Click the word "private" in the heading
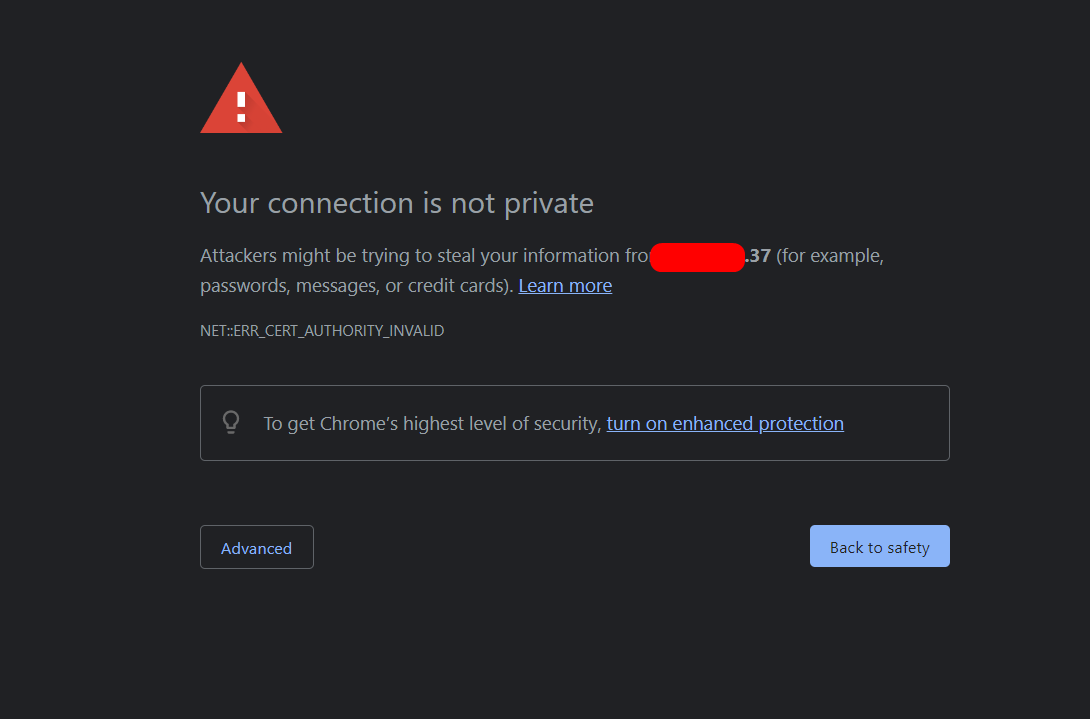The height and width of the screenshot is (719, 1090). (548, 204)
